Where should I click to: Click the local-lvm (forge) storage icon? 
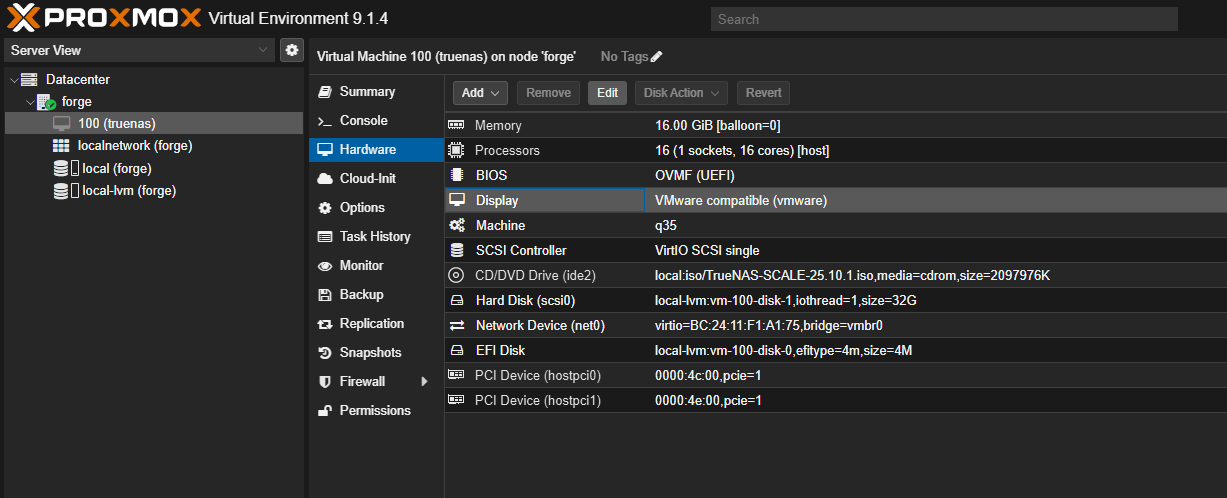click(x=61, y=191)
